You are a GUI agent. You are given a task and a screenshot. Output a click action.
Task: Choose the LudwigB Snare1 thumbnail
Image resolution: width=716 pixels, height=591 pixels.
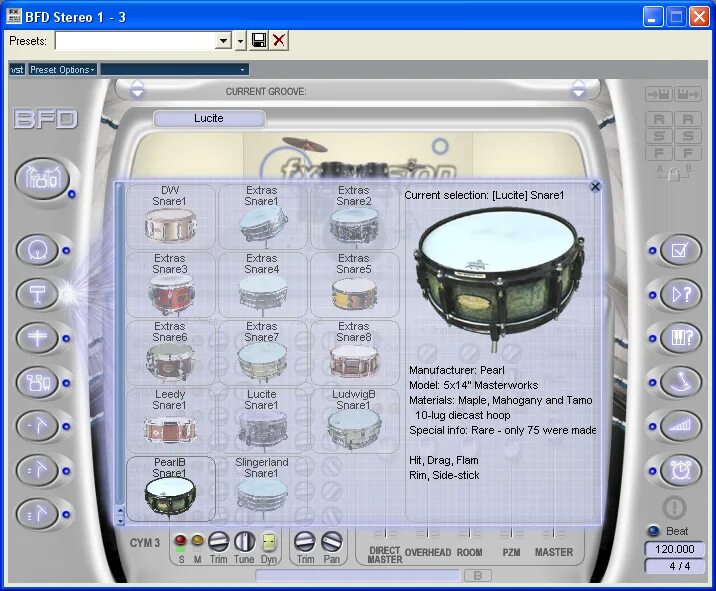pyautogui.click(x=355, y=421)
